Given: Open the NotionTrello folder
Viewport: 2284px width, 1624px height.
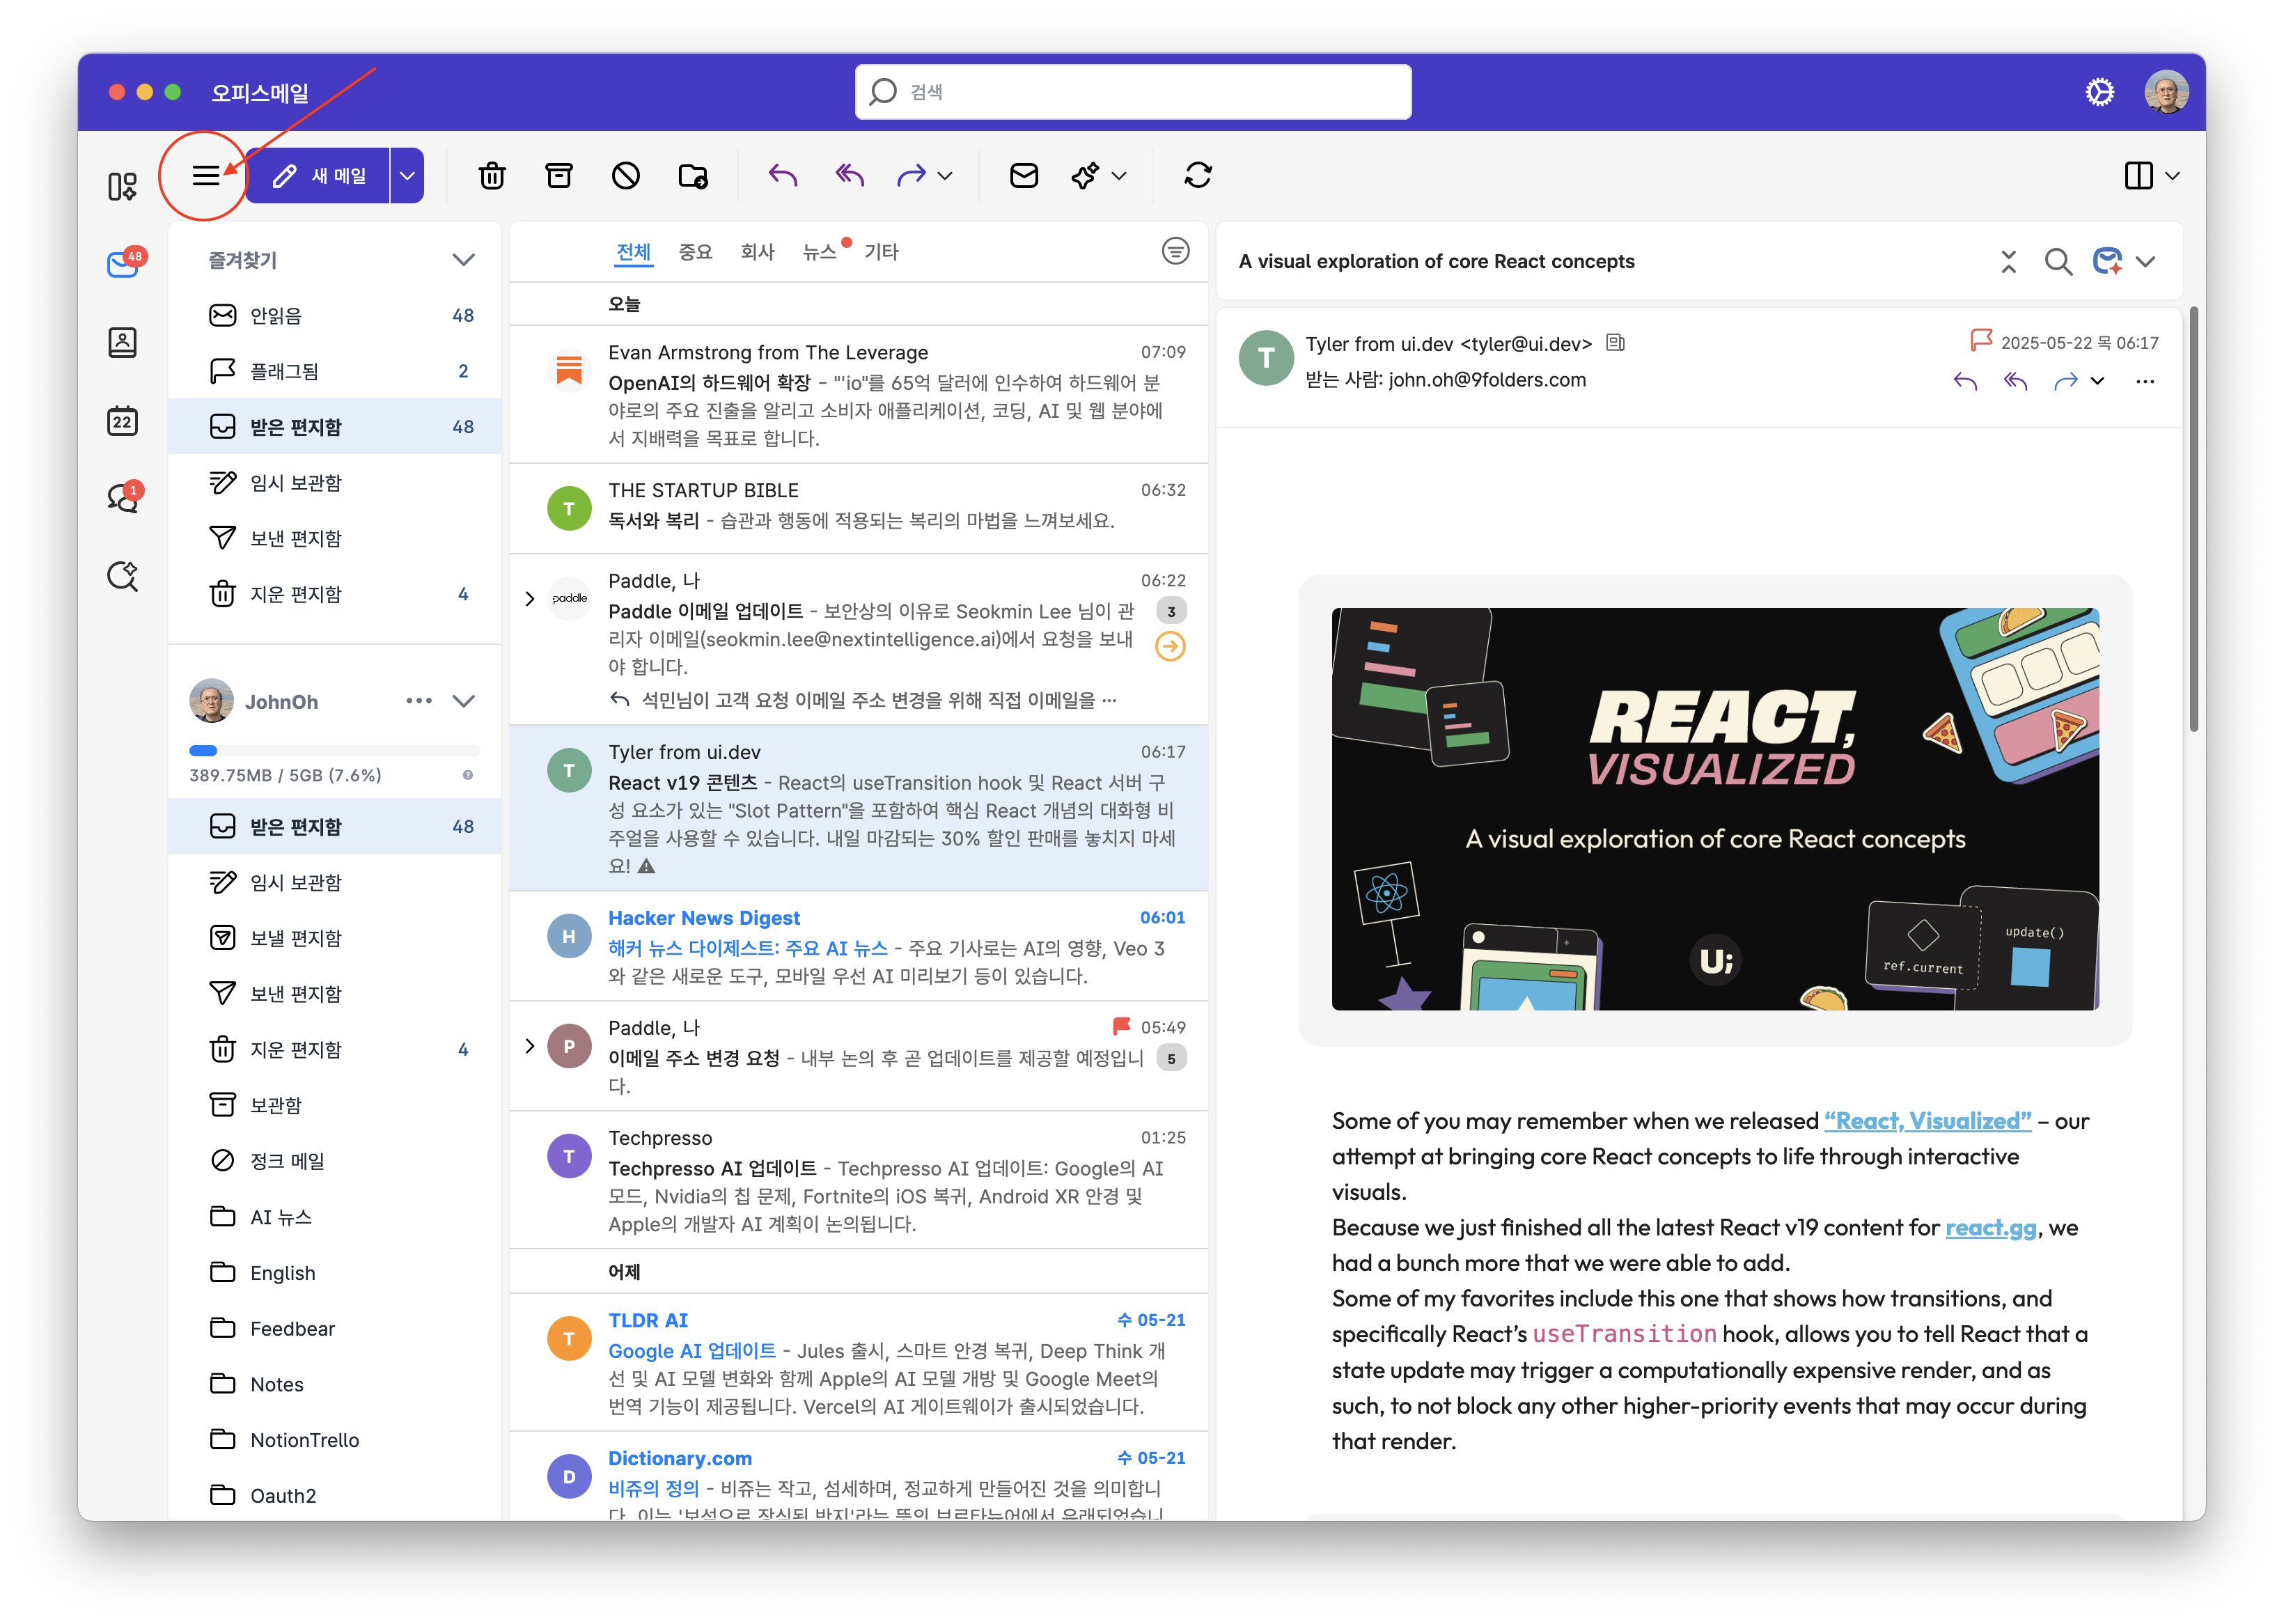Looking at the screenshot, I should tap(335, 1440).
